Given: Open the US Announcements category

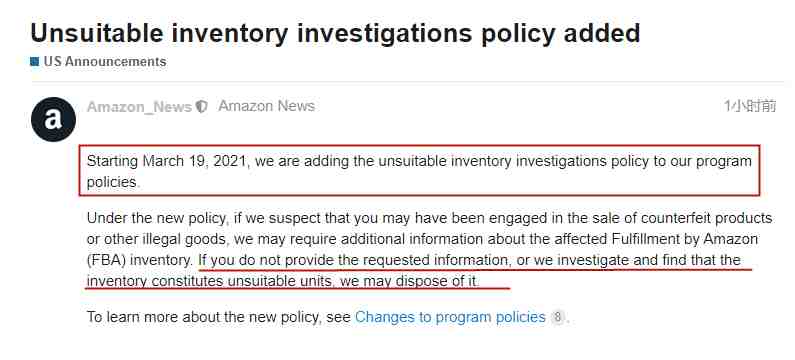Looking at the screenshot, I should point(105,62).
